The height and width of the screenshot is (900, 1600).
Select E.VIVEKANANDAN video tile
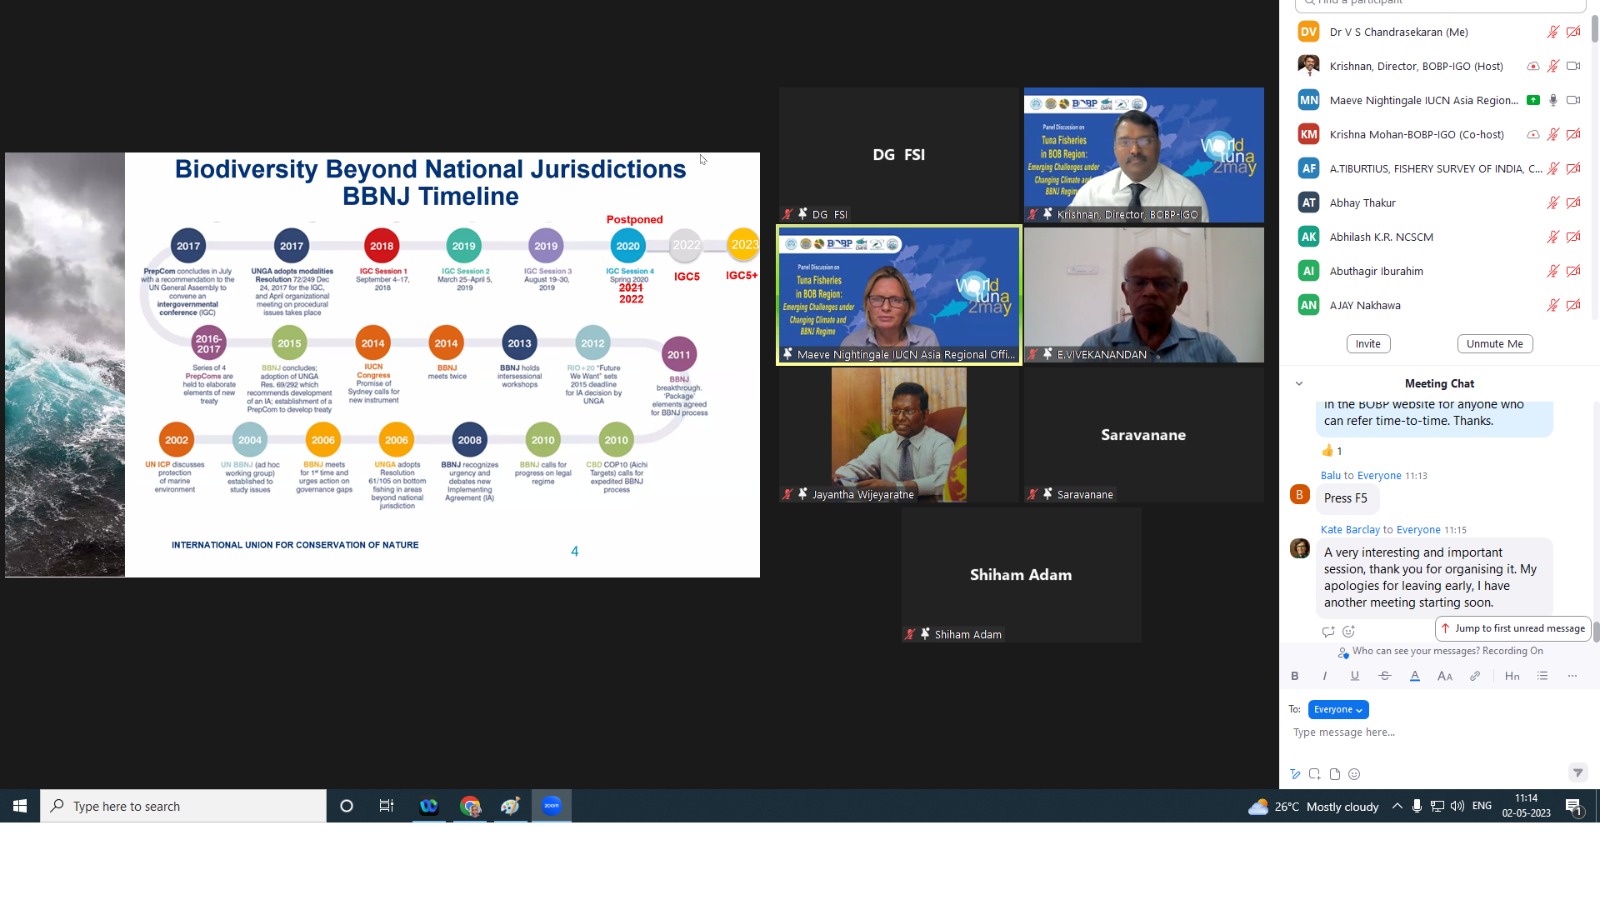click(x=1144, y=294)
